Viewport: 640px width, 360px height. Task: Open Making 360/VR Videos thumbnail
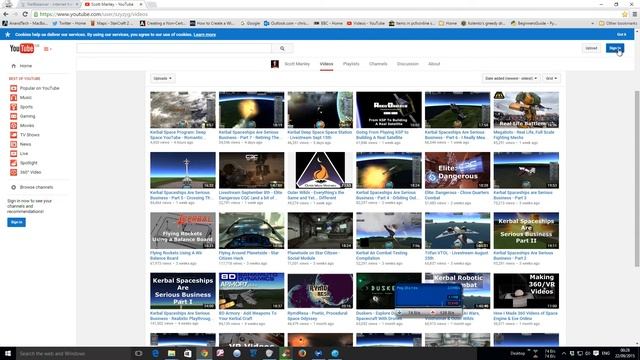point(526,291)
